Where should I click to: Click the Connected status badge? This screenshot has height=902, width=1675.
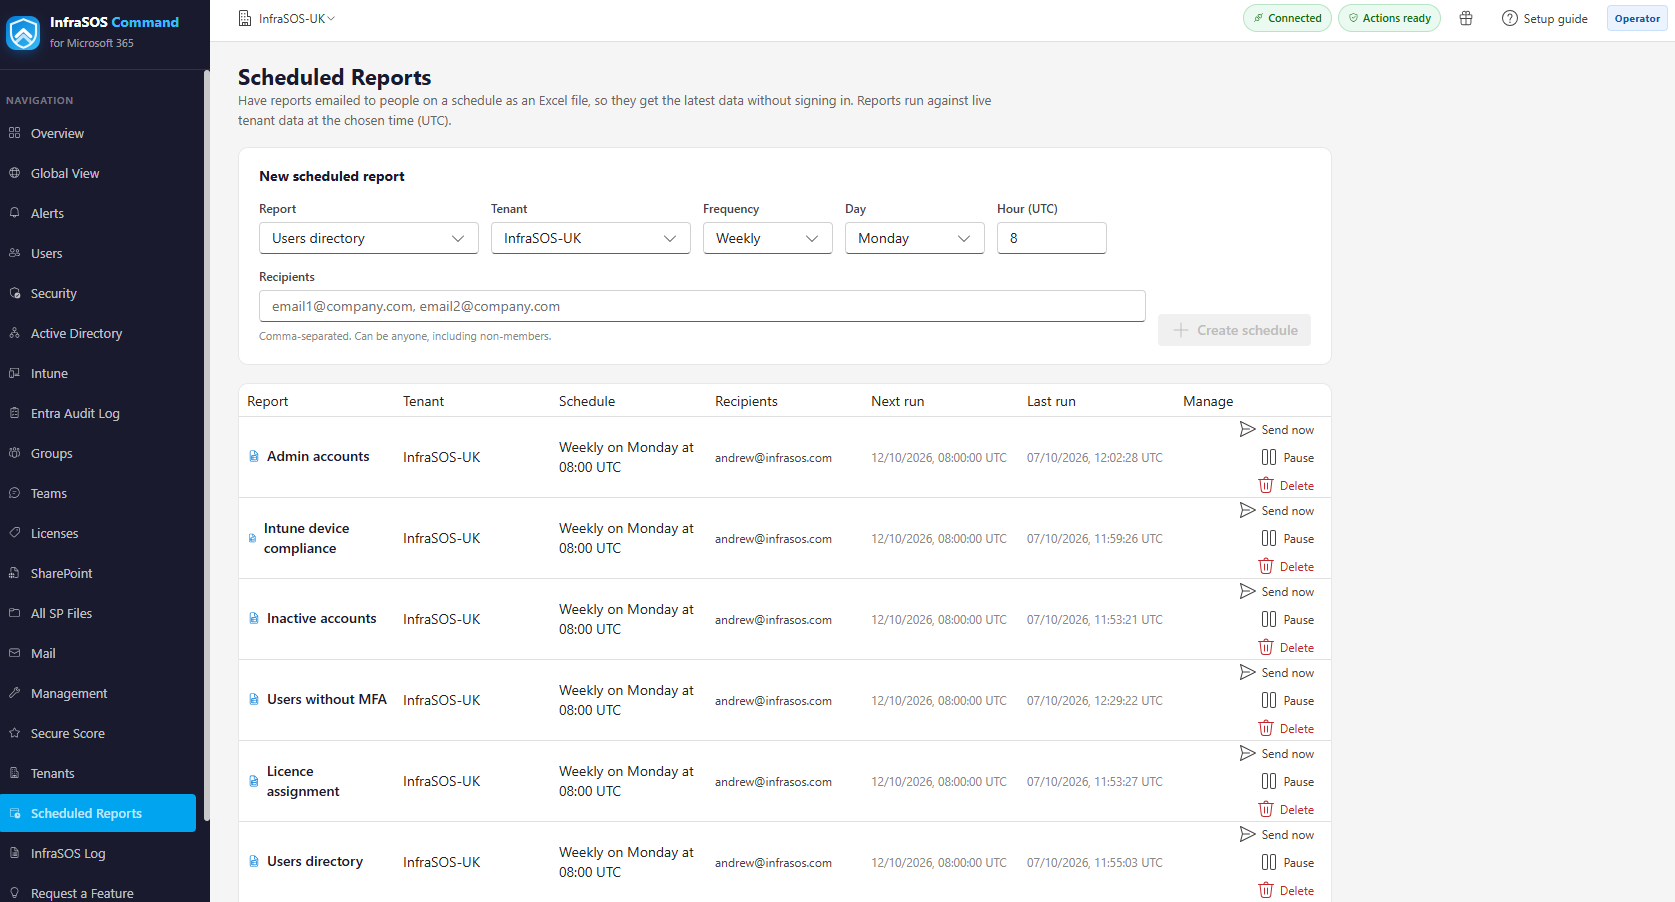click(x=1287, y=18)
